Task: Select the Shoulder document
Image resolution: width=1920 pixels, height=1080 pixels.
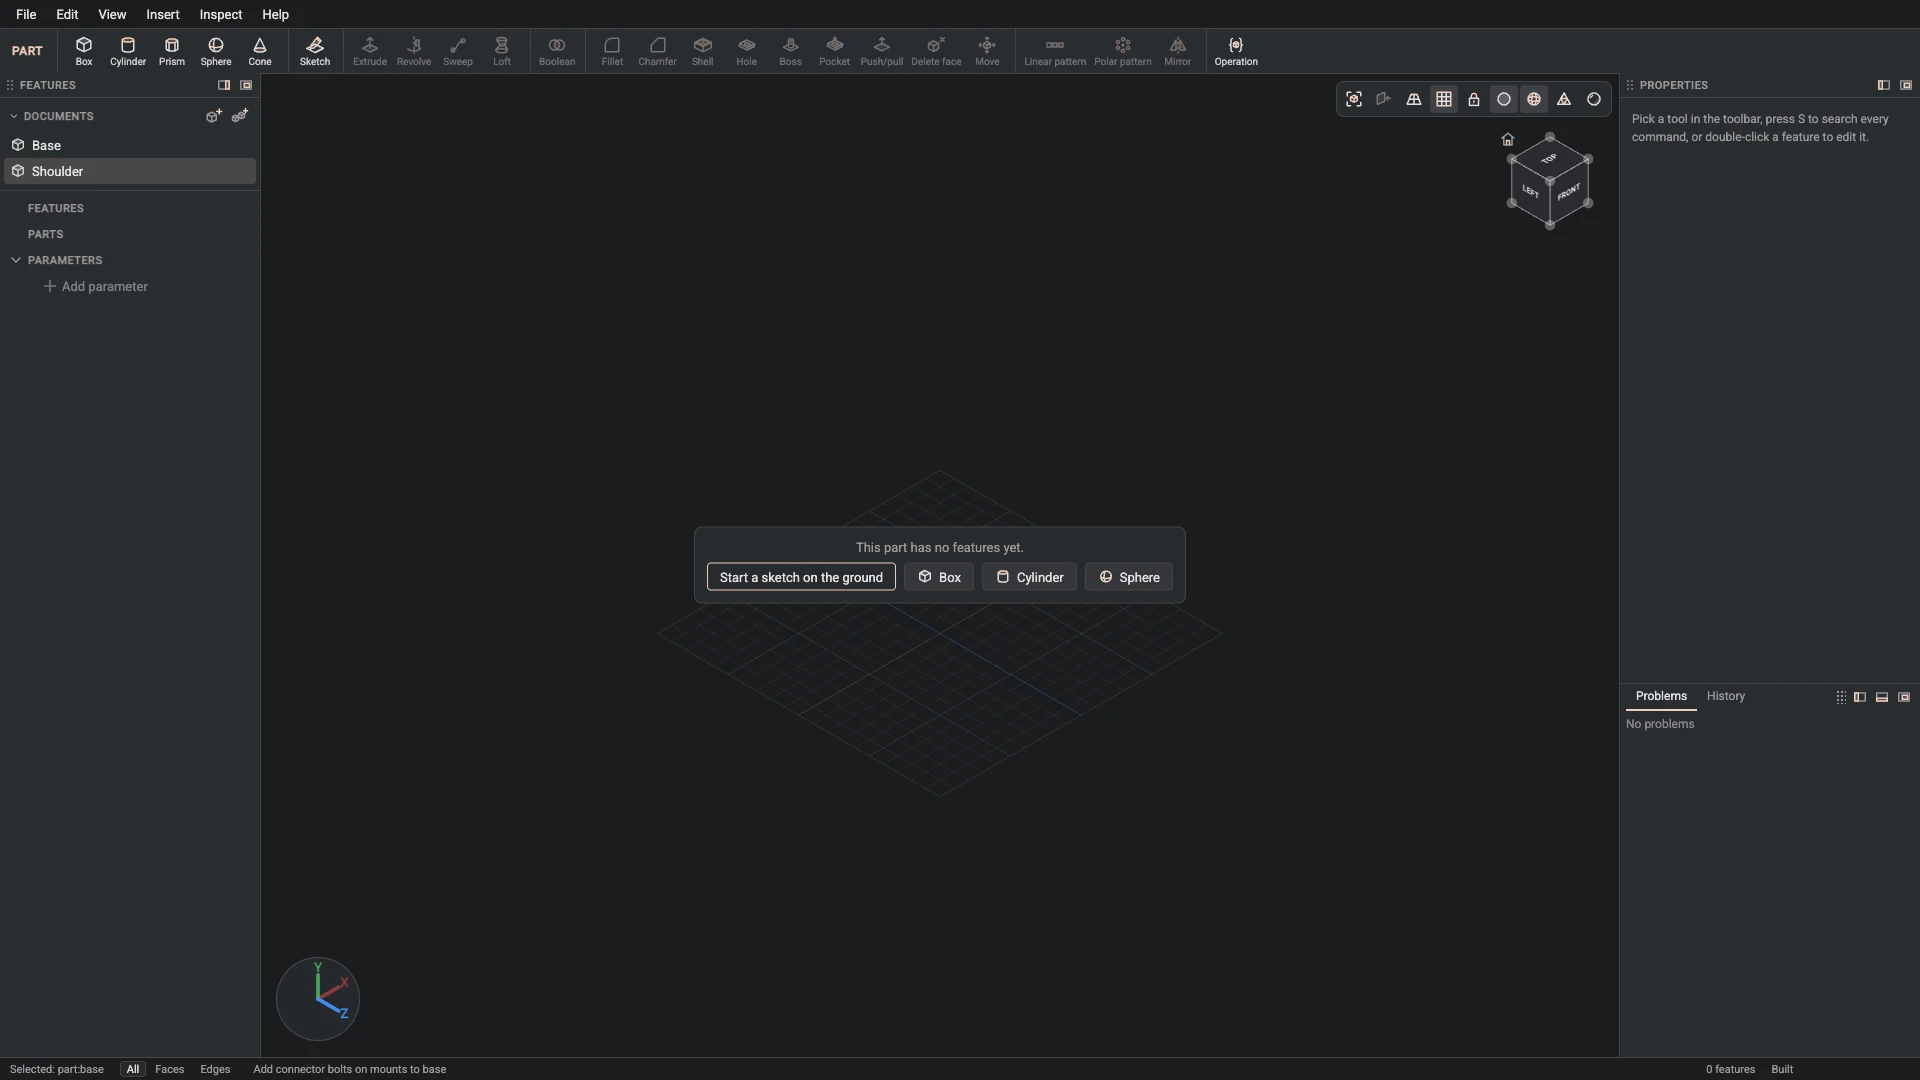Action: [x=130, y=171]
